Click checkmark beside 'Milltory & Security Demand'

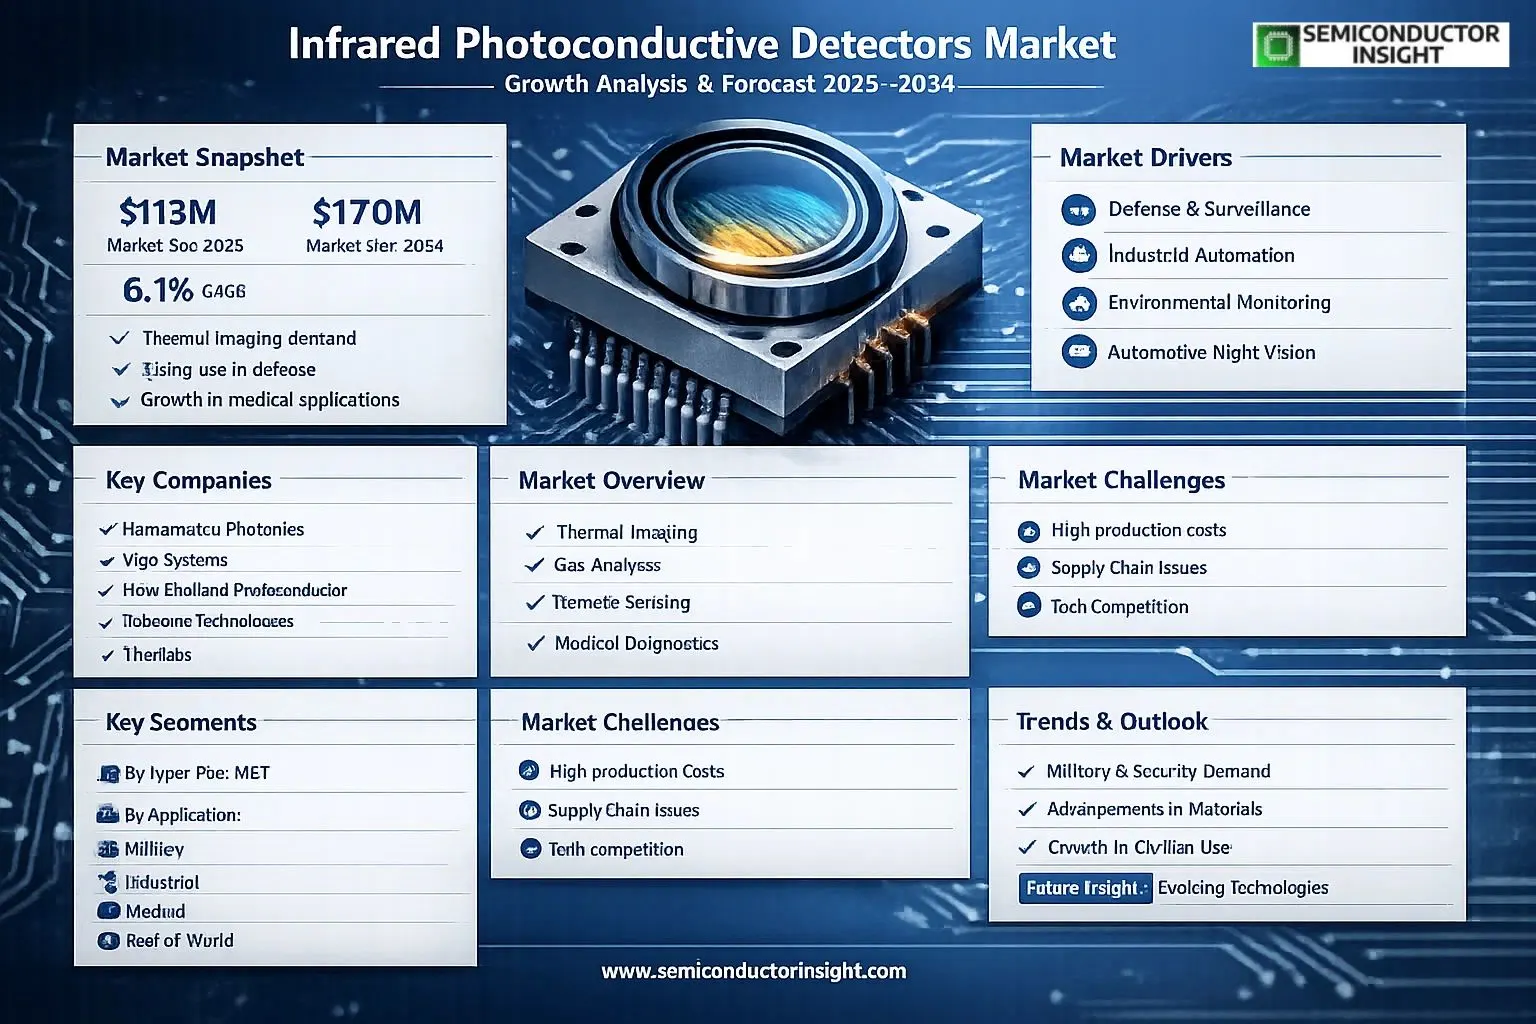[x=1026, y=772]
